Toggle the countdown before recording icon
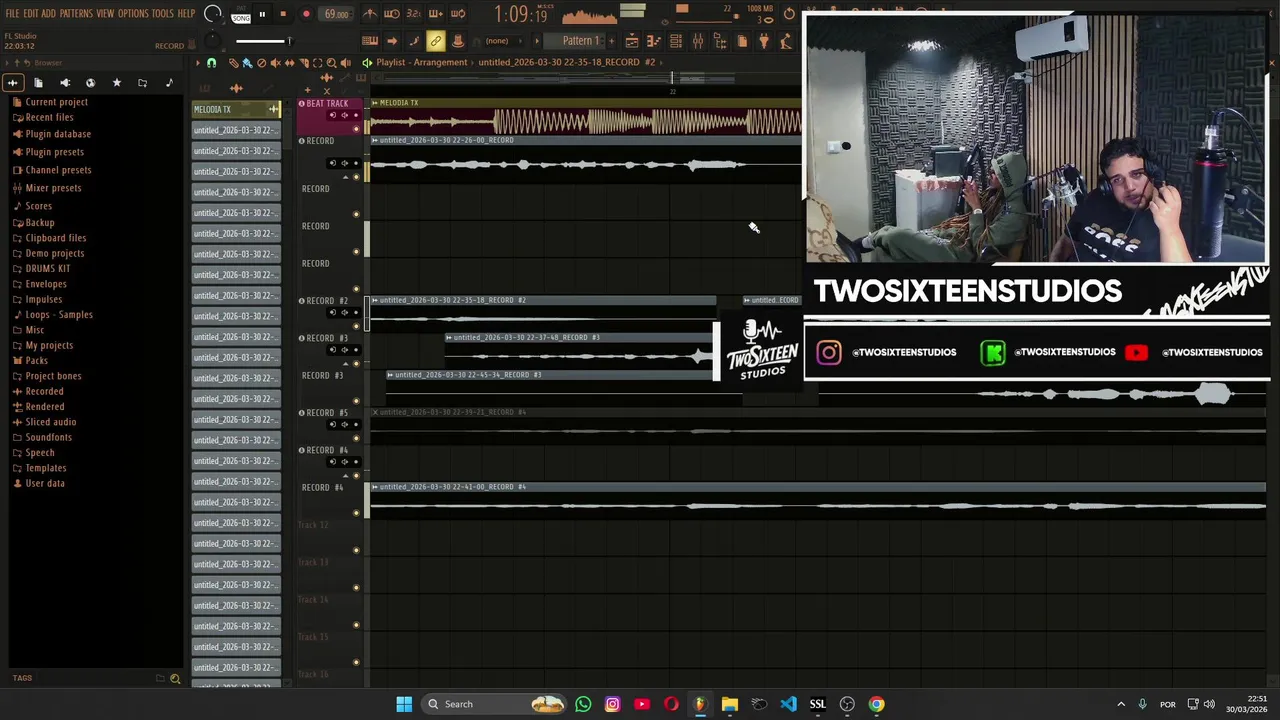This screenshot has height=720, width=1280. point(414,14)
